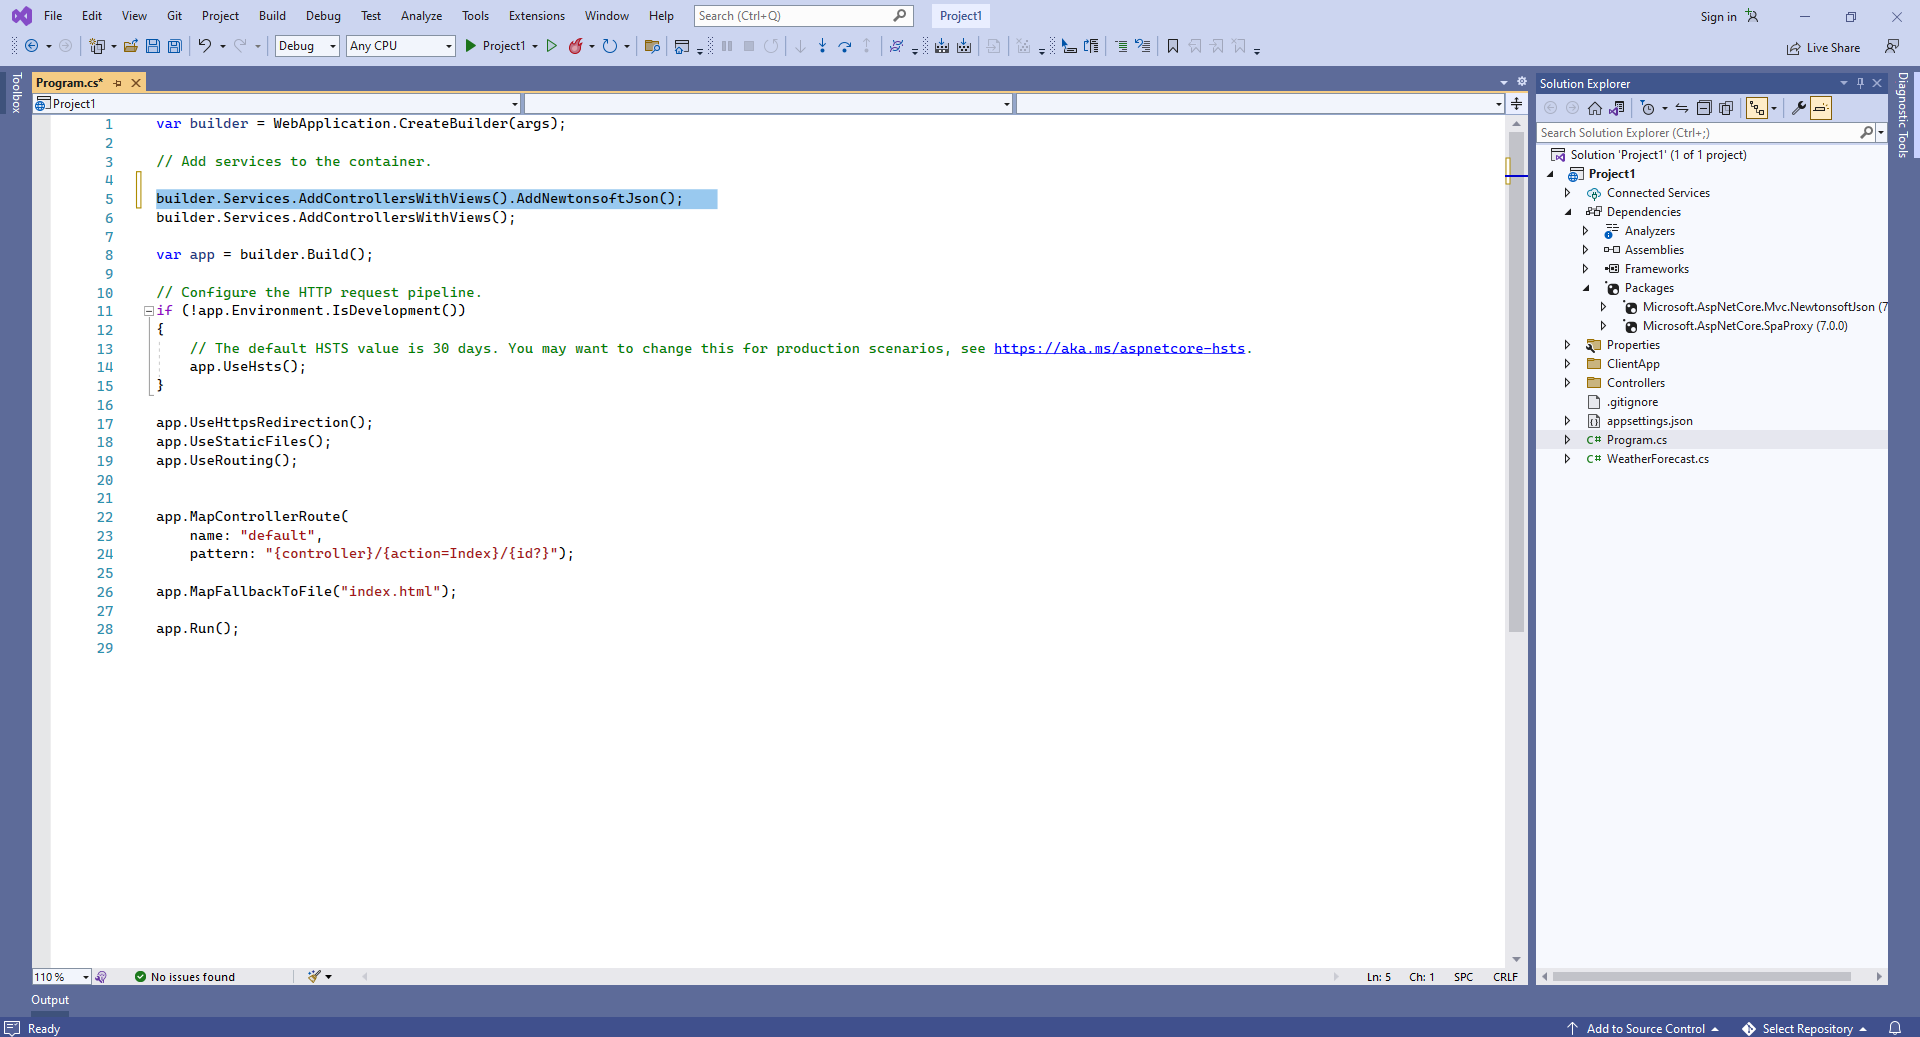
Task: Click the notifications bell in status bar
Action: (1895, 1029)
